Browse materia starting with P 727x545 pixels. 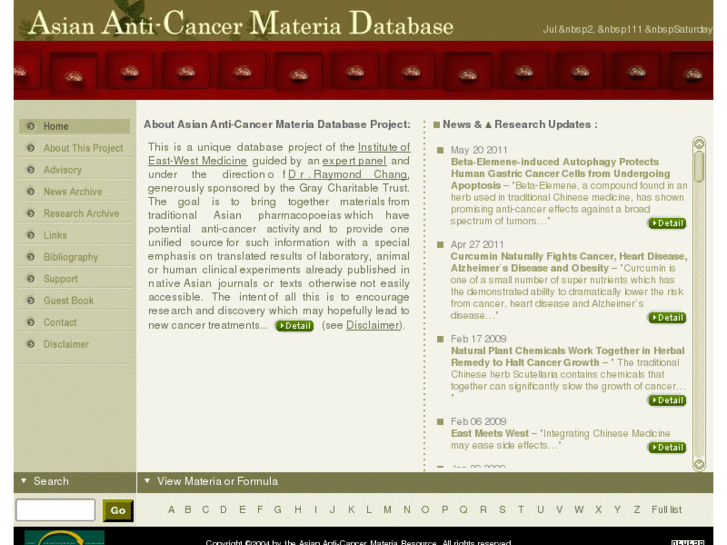[445, 510]
